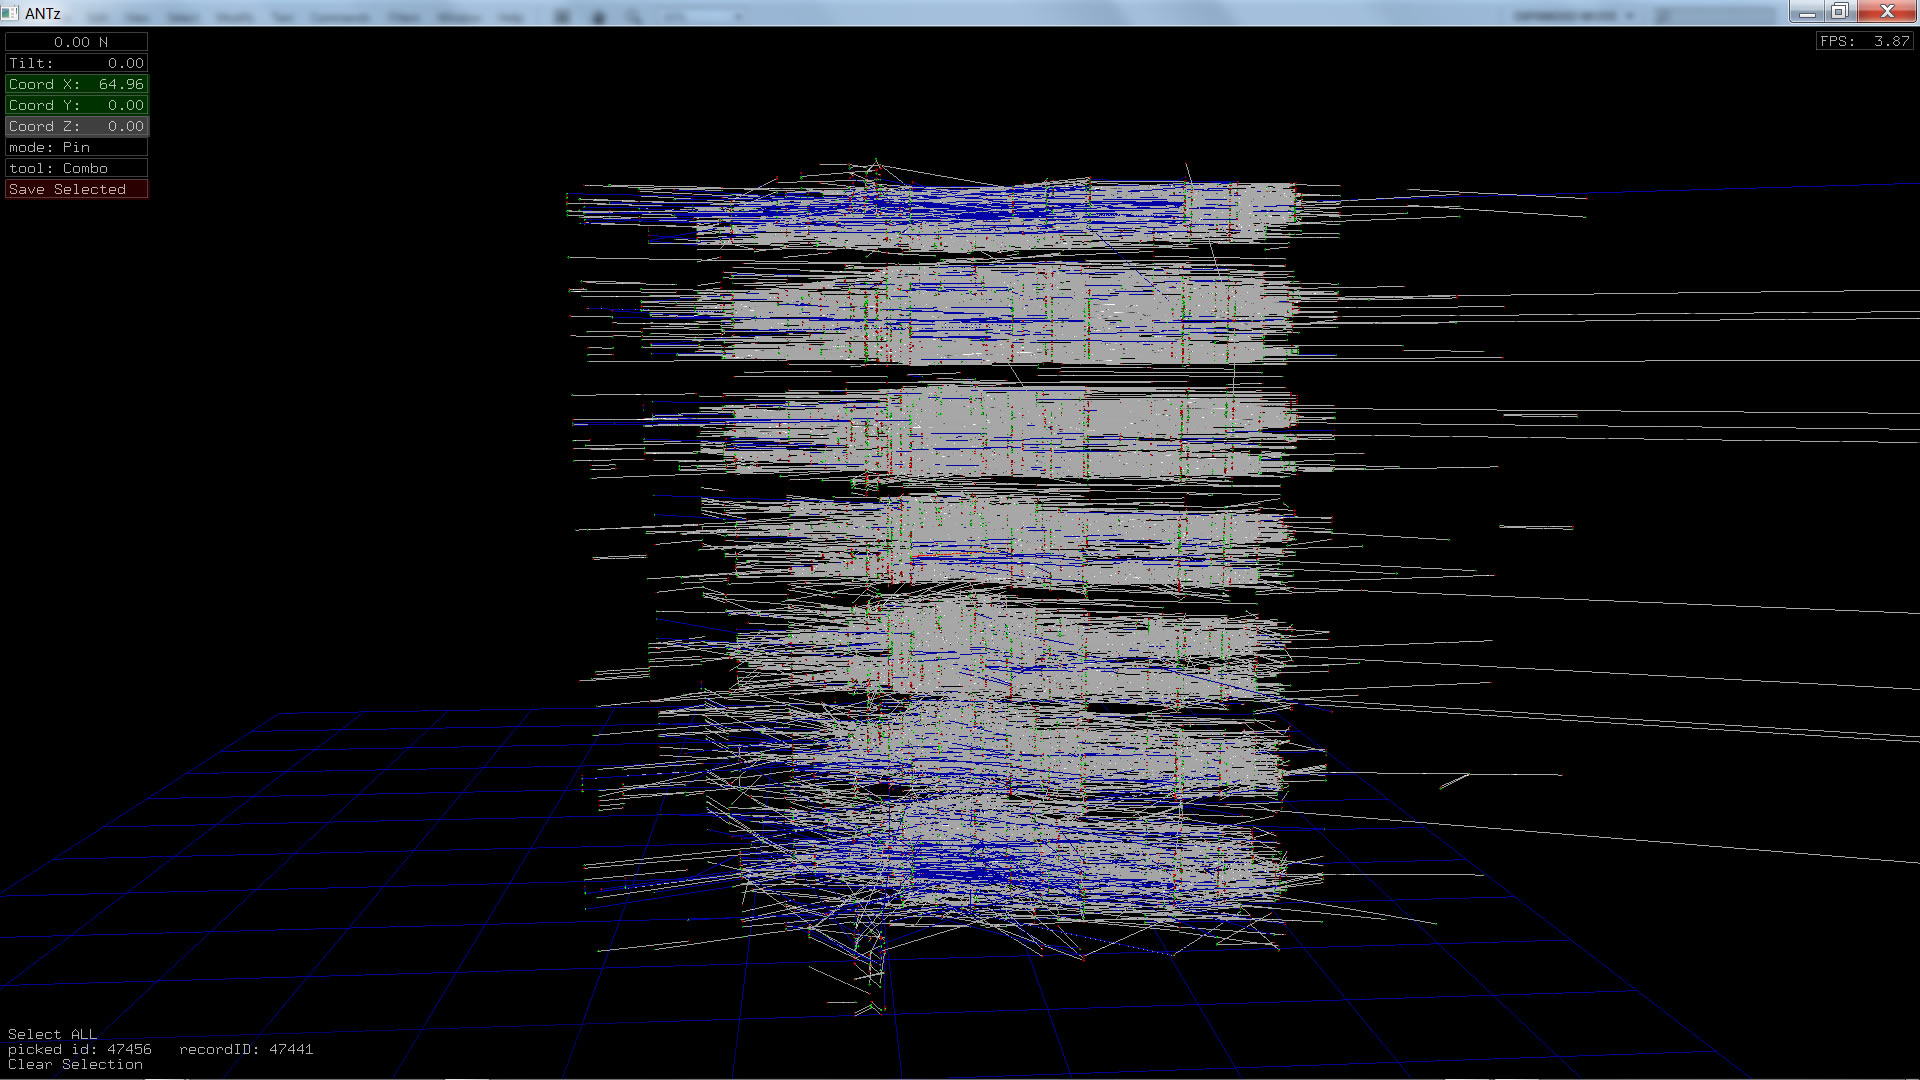Viewport: 1920px width, 1080px height.
Task: Click the green Coord Y field
Action: tap(77, 105)
